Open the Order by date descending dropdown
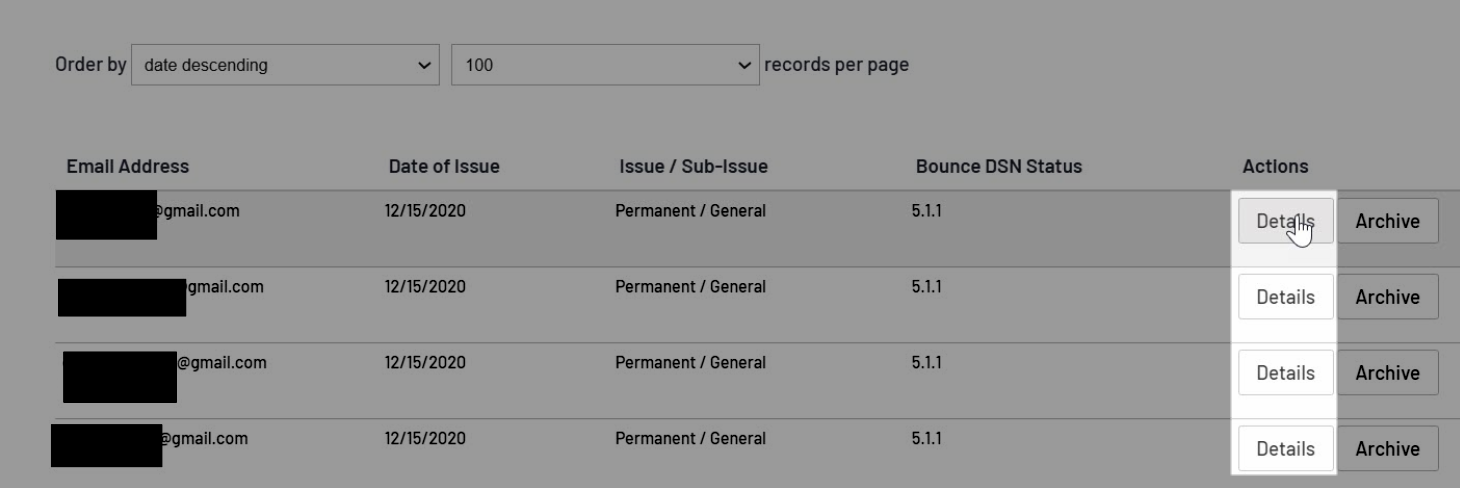 point(284,66)
